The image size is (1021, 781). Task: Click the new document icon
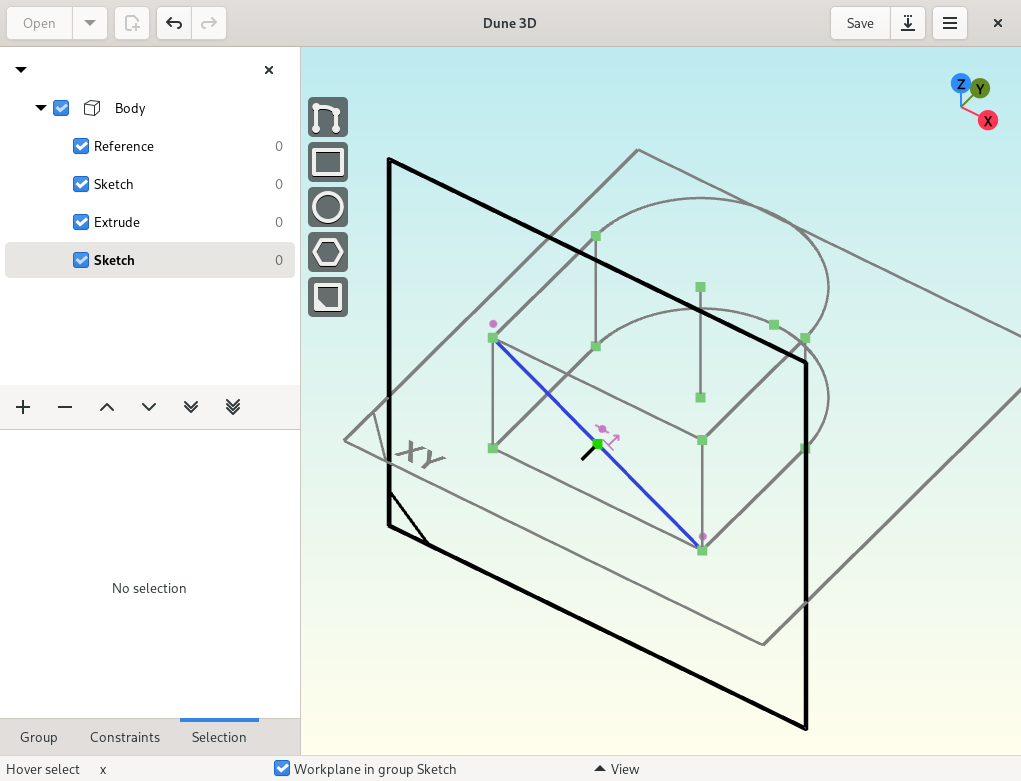point(132,23)
